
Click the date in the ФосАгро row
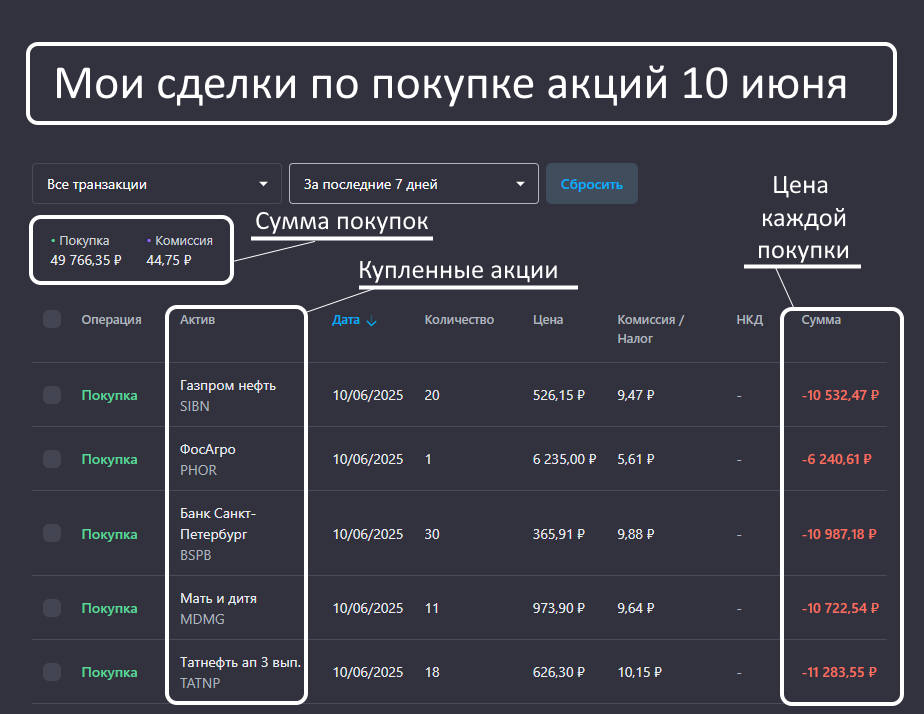click(368, 460)
